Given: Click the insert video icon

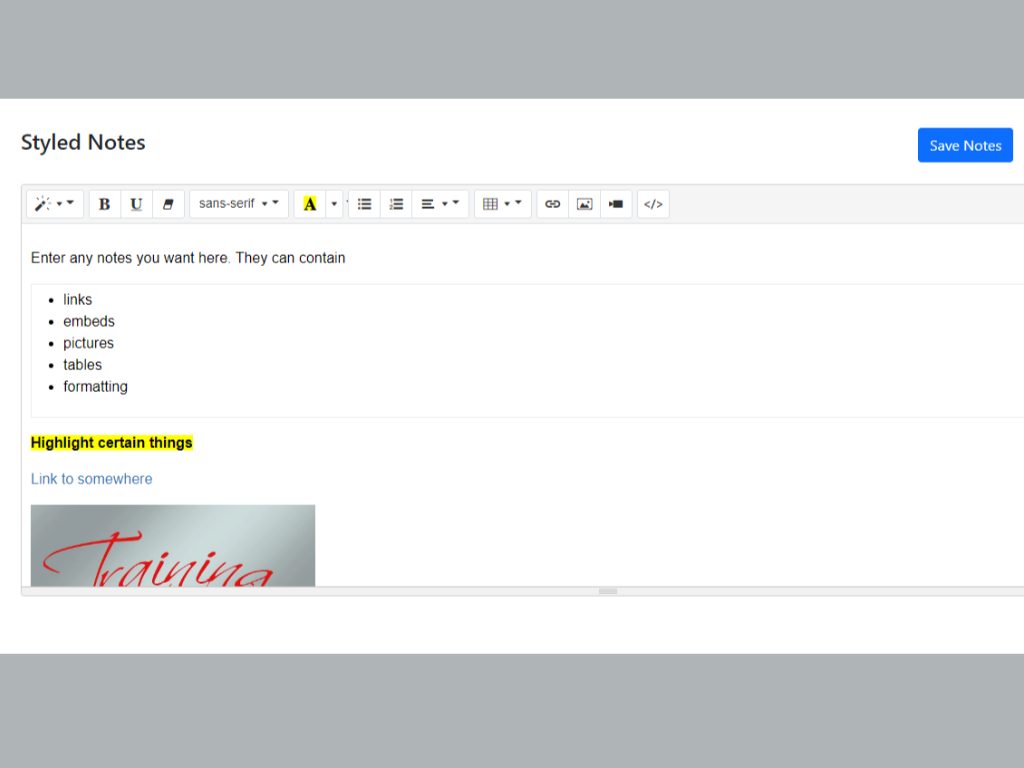Looking at the screenshot, I should 616,204.
